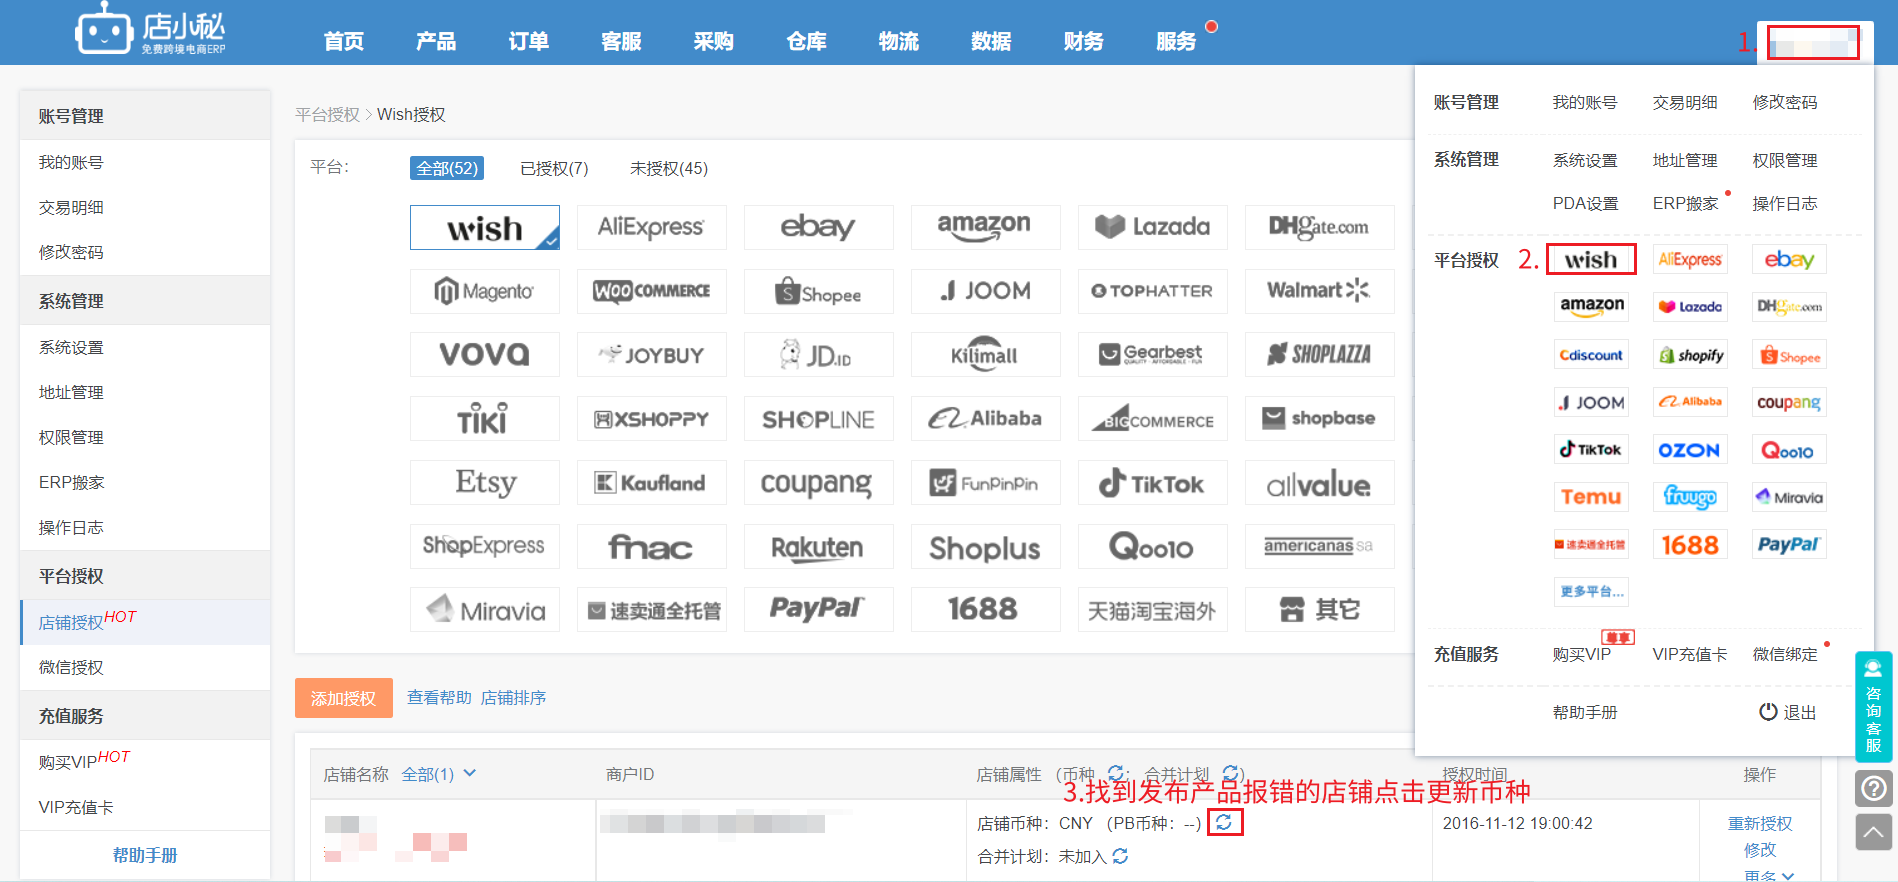The image size is (1898, 882).
Task: Click the back-to-top arrow button
Action: 1874,832
